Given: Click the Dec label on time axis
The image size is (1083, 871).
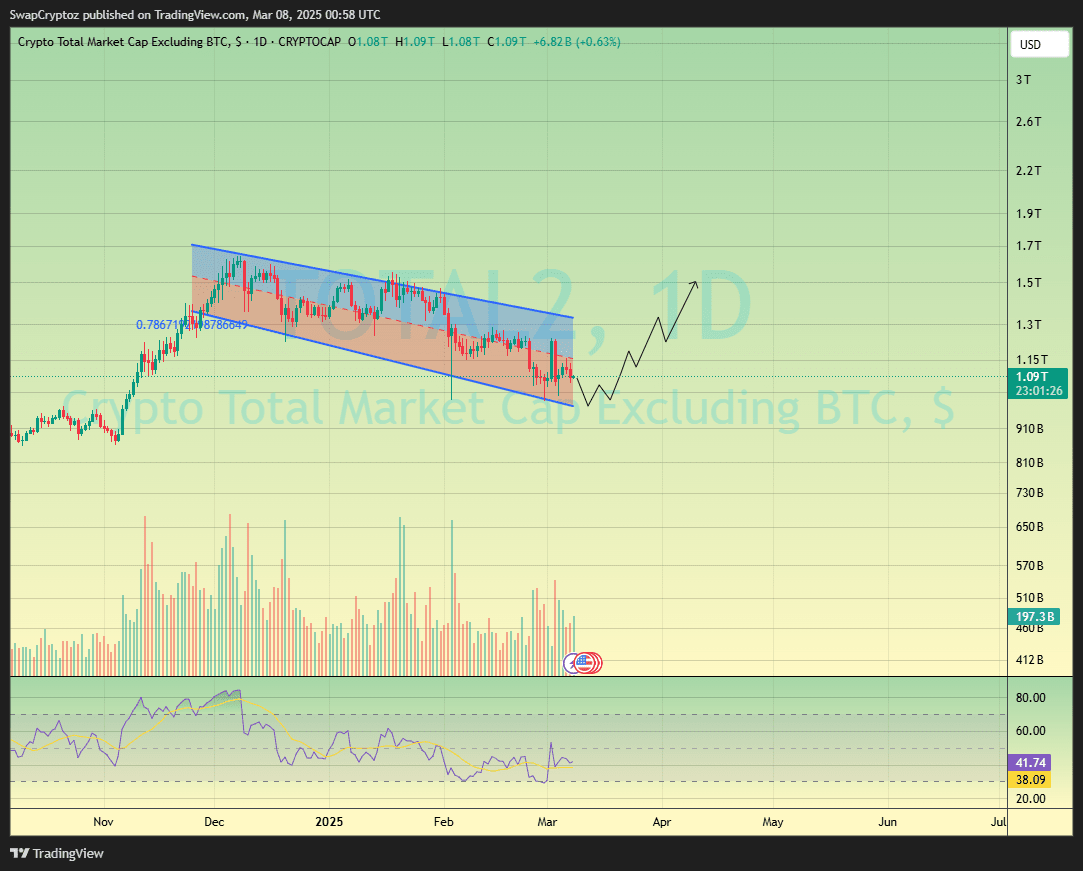Looking at the screenshot, I should pos(215,822).
